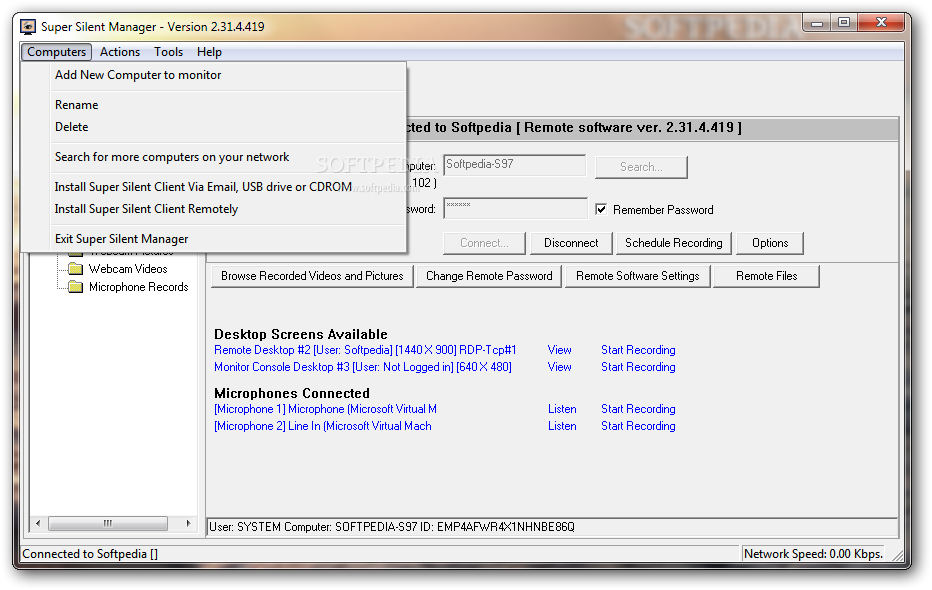
Task: Click the Super Silent Manager title bar icon
Action: click(27, 27)
